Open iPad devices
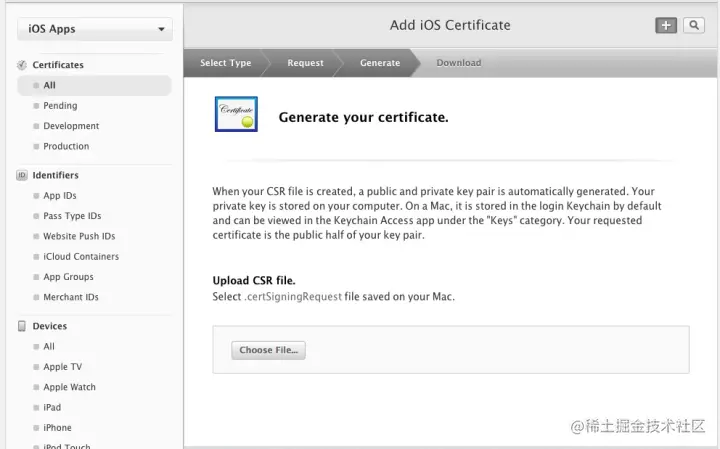720x449 pixels. tap(52, 407)
